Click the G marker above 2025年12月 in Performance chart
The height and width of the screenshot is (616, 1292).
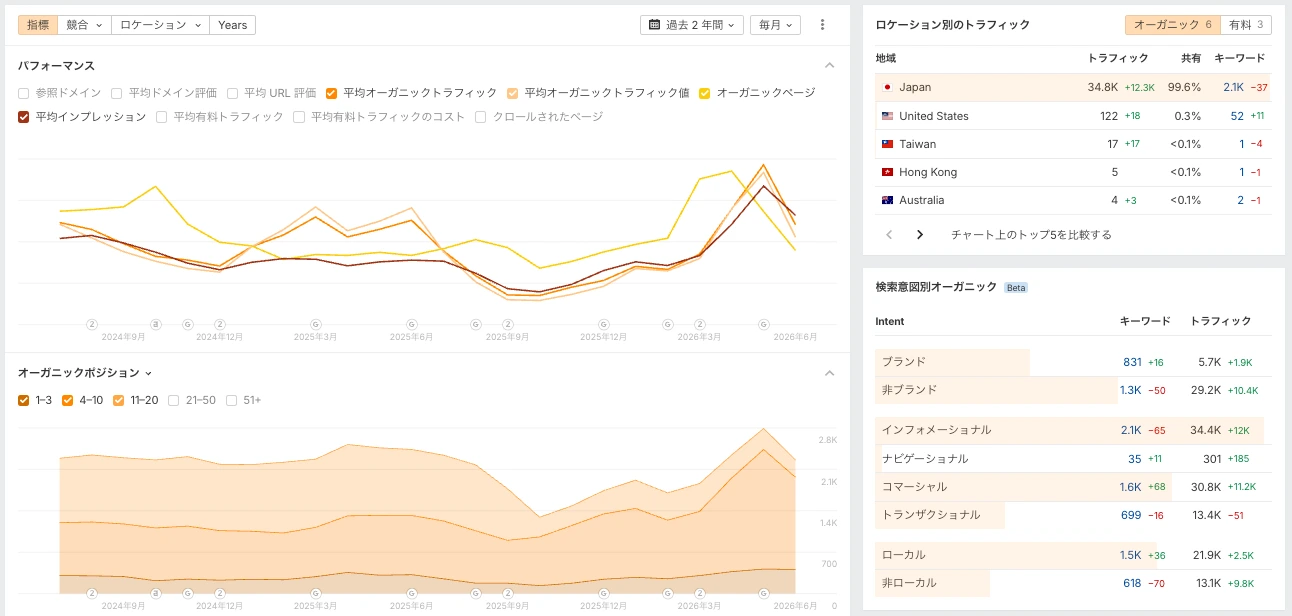click(604, 324)
